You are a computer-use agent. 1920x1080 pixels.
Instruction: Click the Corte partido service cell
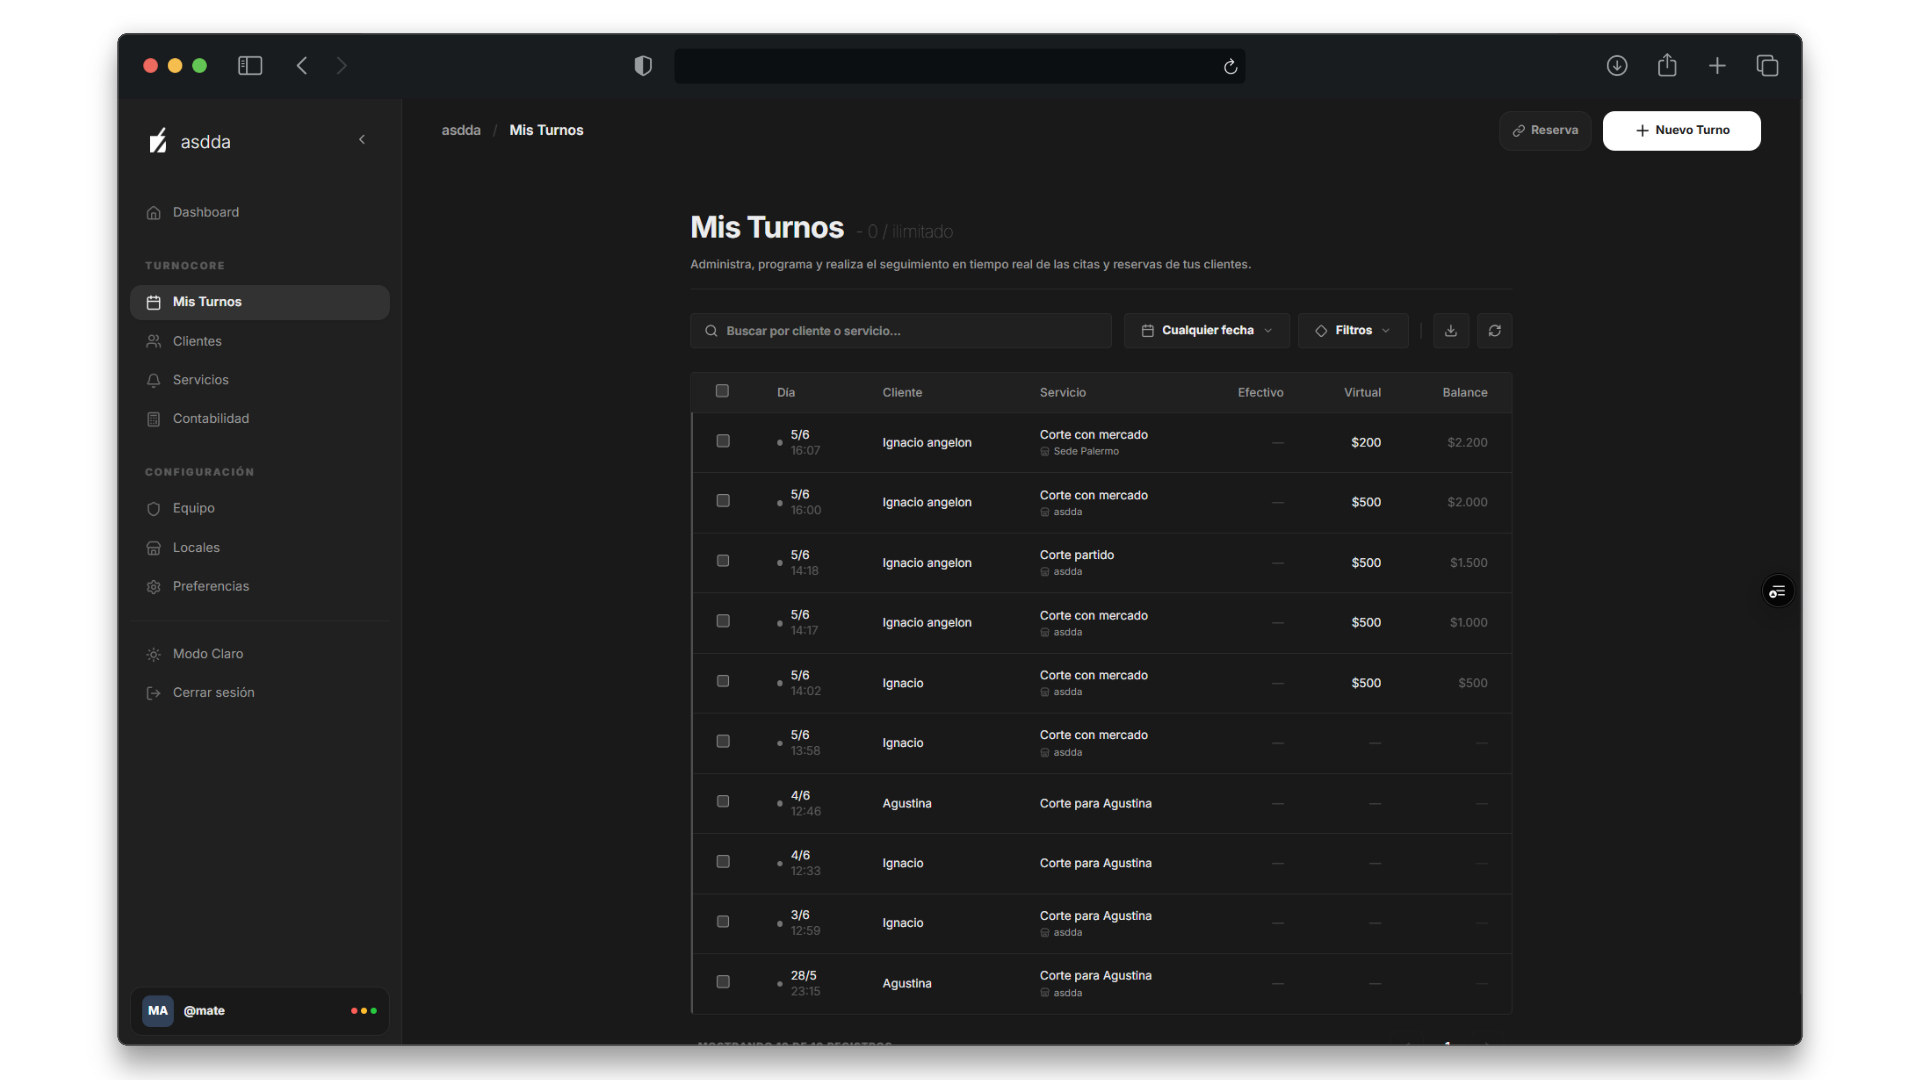click(1077, 555)
